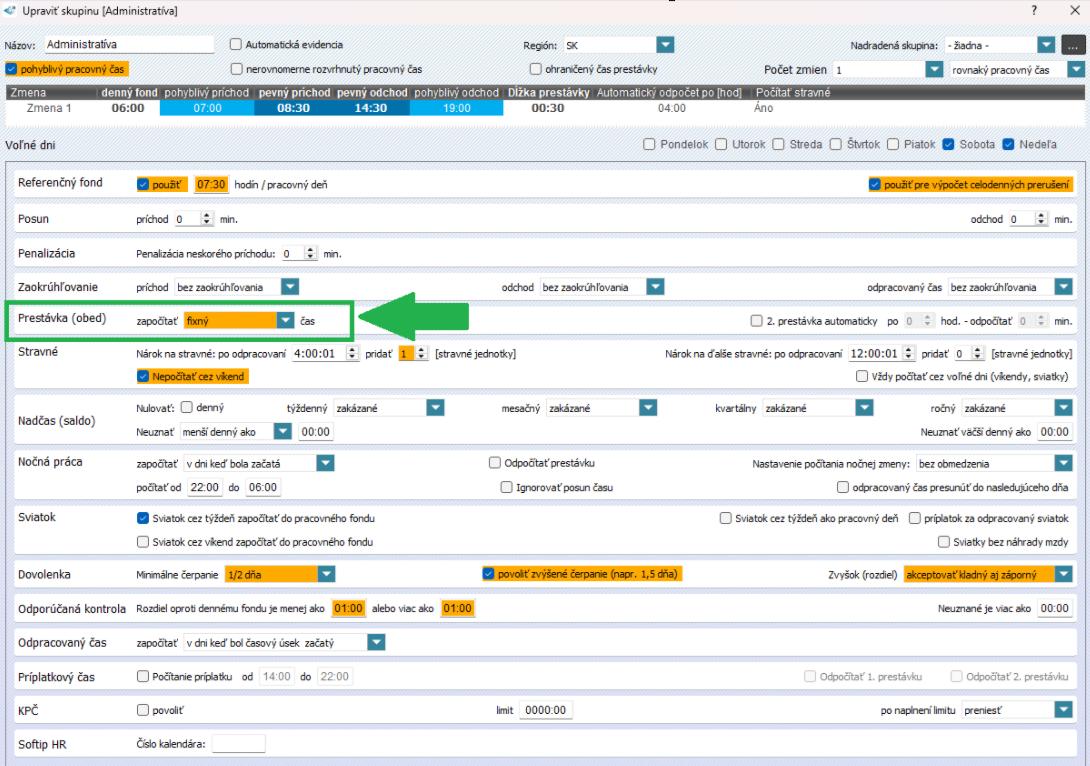Toggle Nepočítať cez víkend checkbox
Image resolution: width=1090 pixels, height=766 pixels.
pyautogui.click(x=143, y=376)
